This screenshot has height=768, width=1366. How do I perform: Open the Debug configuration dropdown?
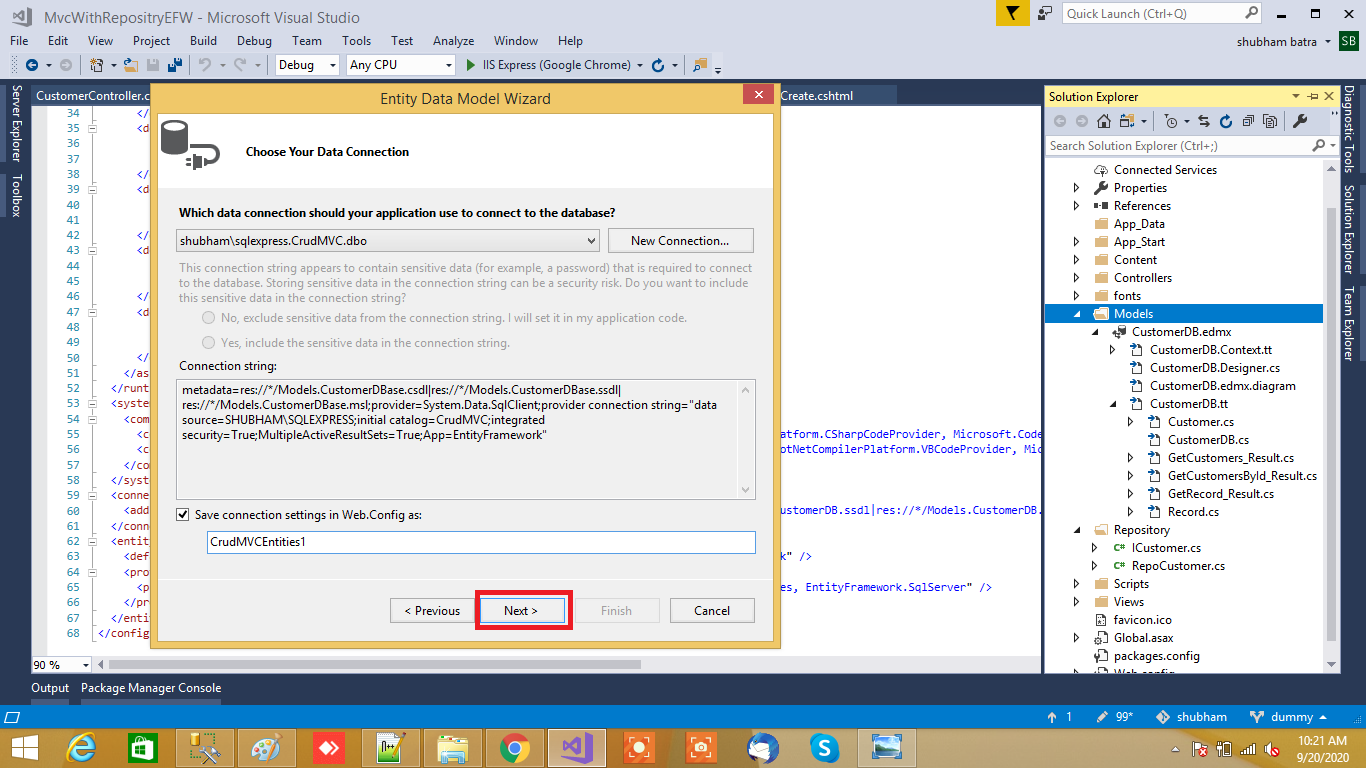[x=333, y=65]
